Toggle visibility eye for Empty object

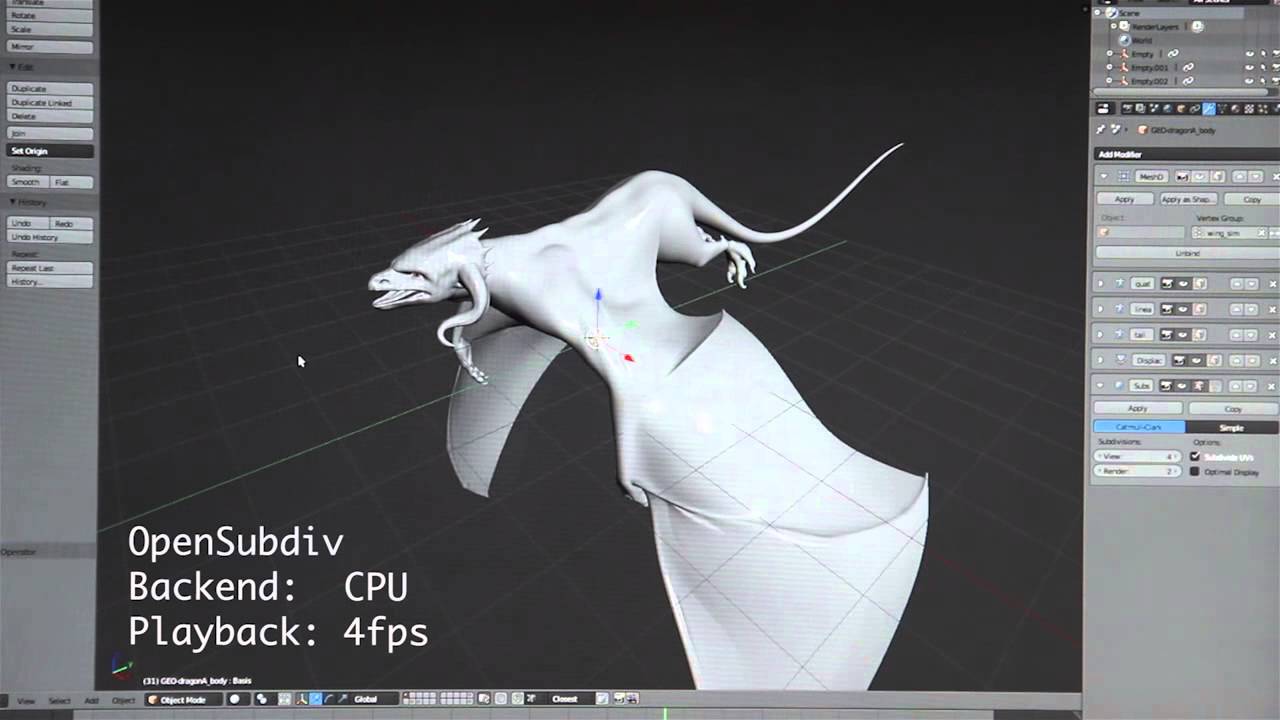click(1249, 54)
